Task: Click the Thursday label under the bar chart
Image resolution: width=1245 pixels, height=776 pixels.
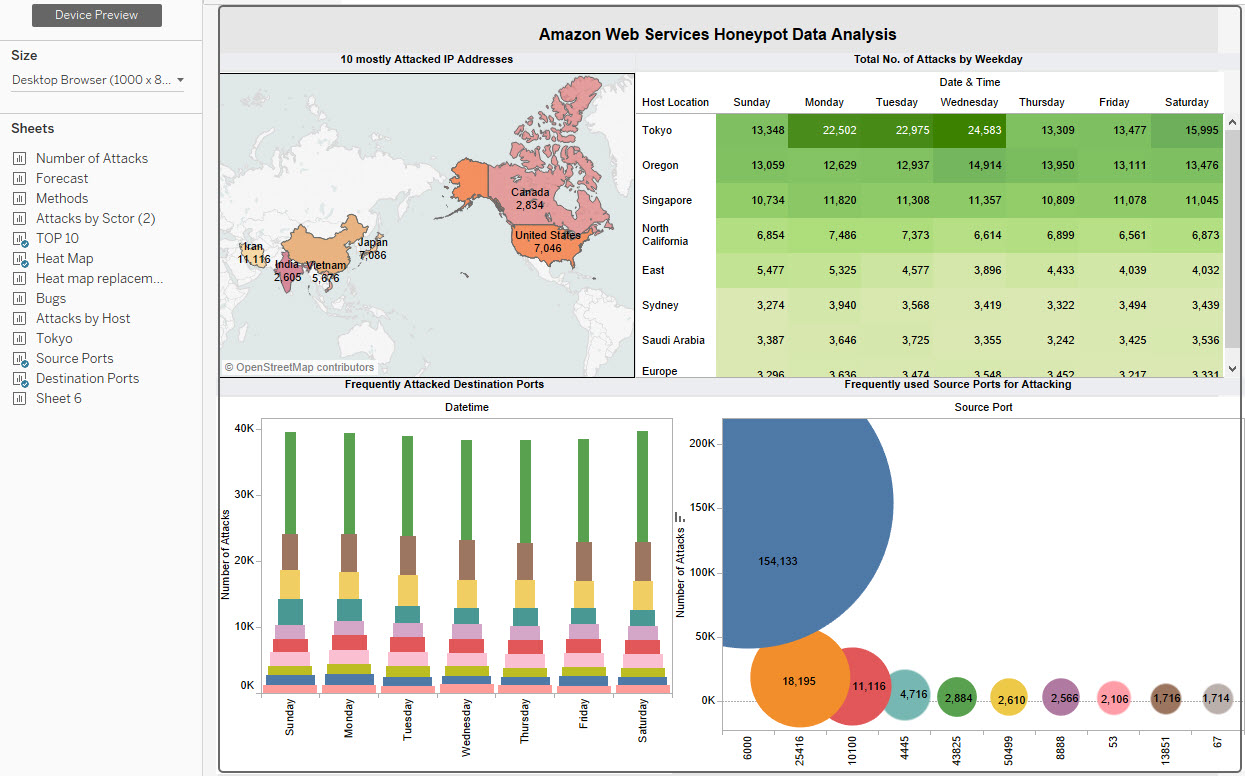Action: (525, 720)
